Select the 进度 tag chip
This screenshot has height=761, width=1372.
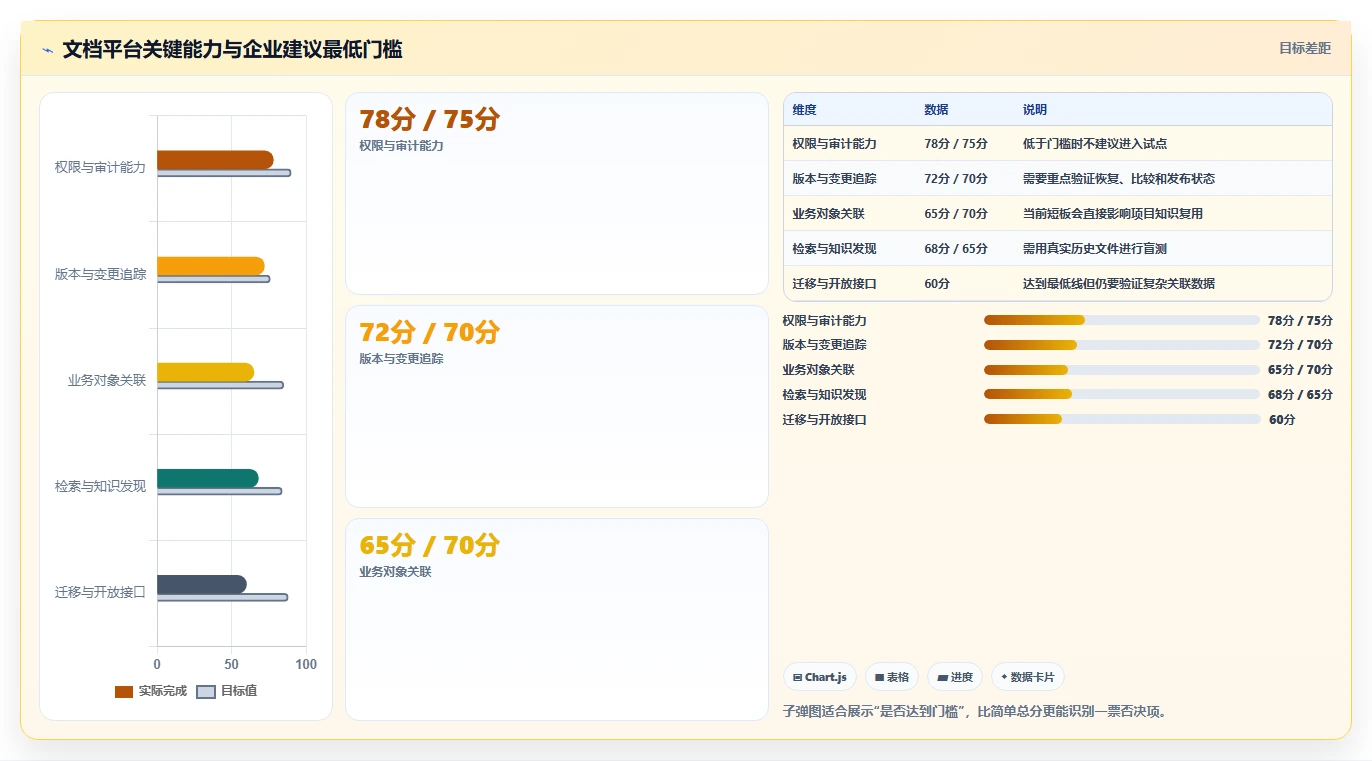(955, 677)
